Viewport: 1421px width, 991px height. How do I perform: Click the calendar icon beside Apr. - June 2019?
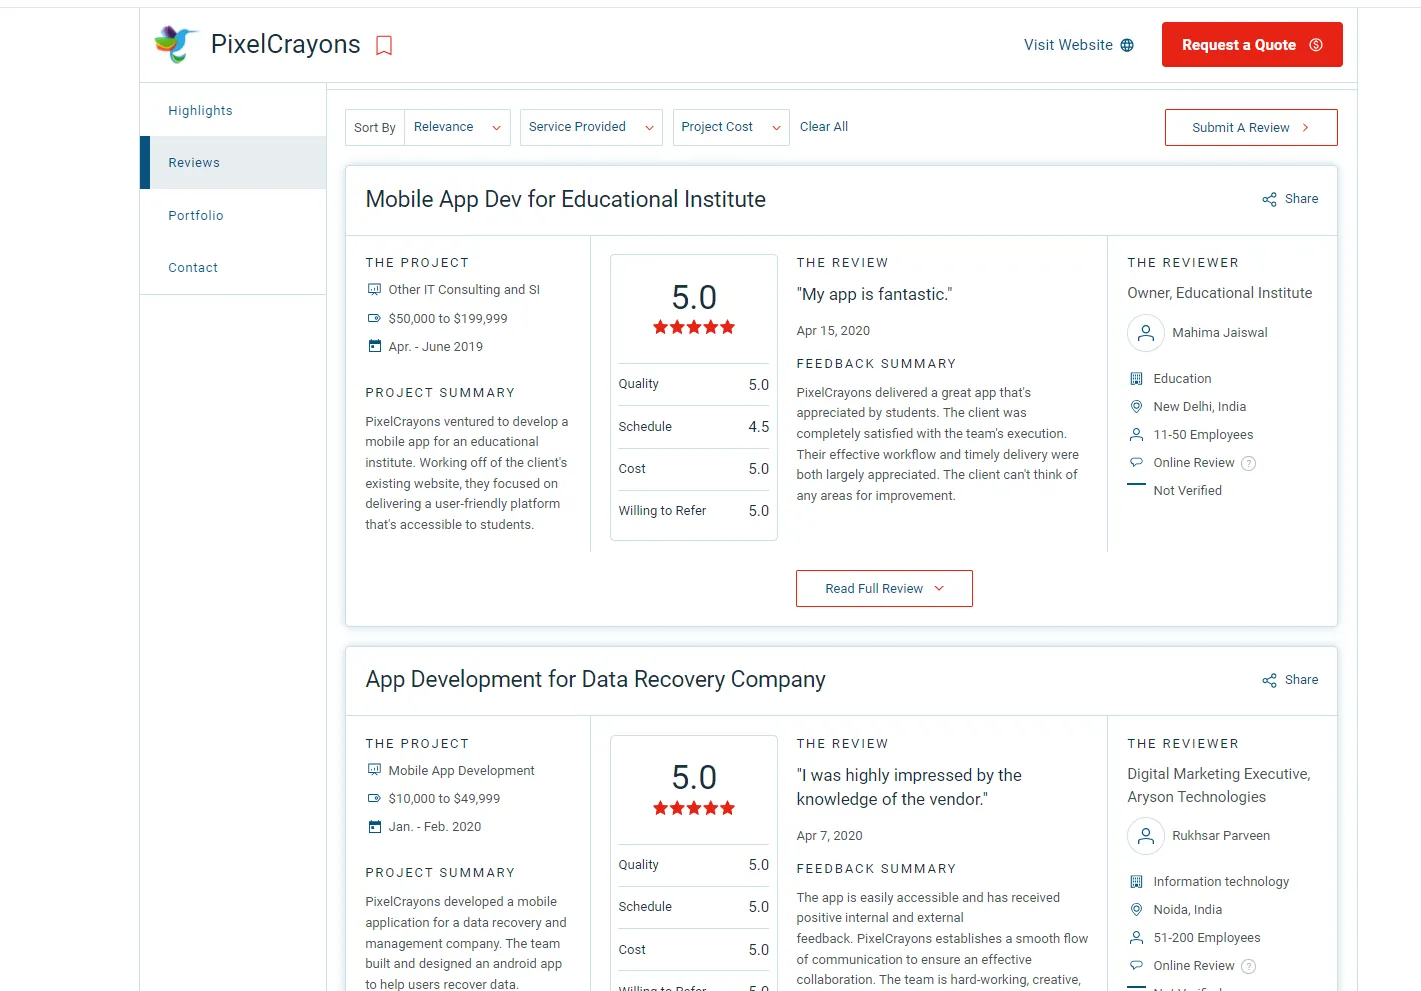click(374, 346)
